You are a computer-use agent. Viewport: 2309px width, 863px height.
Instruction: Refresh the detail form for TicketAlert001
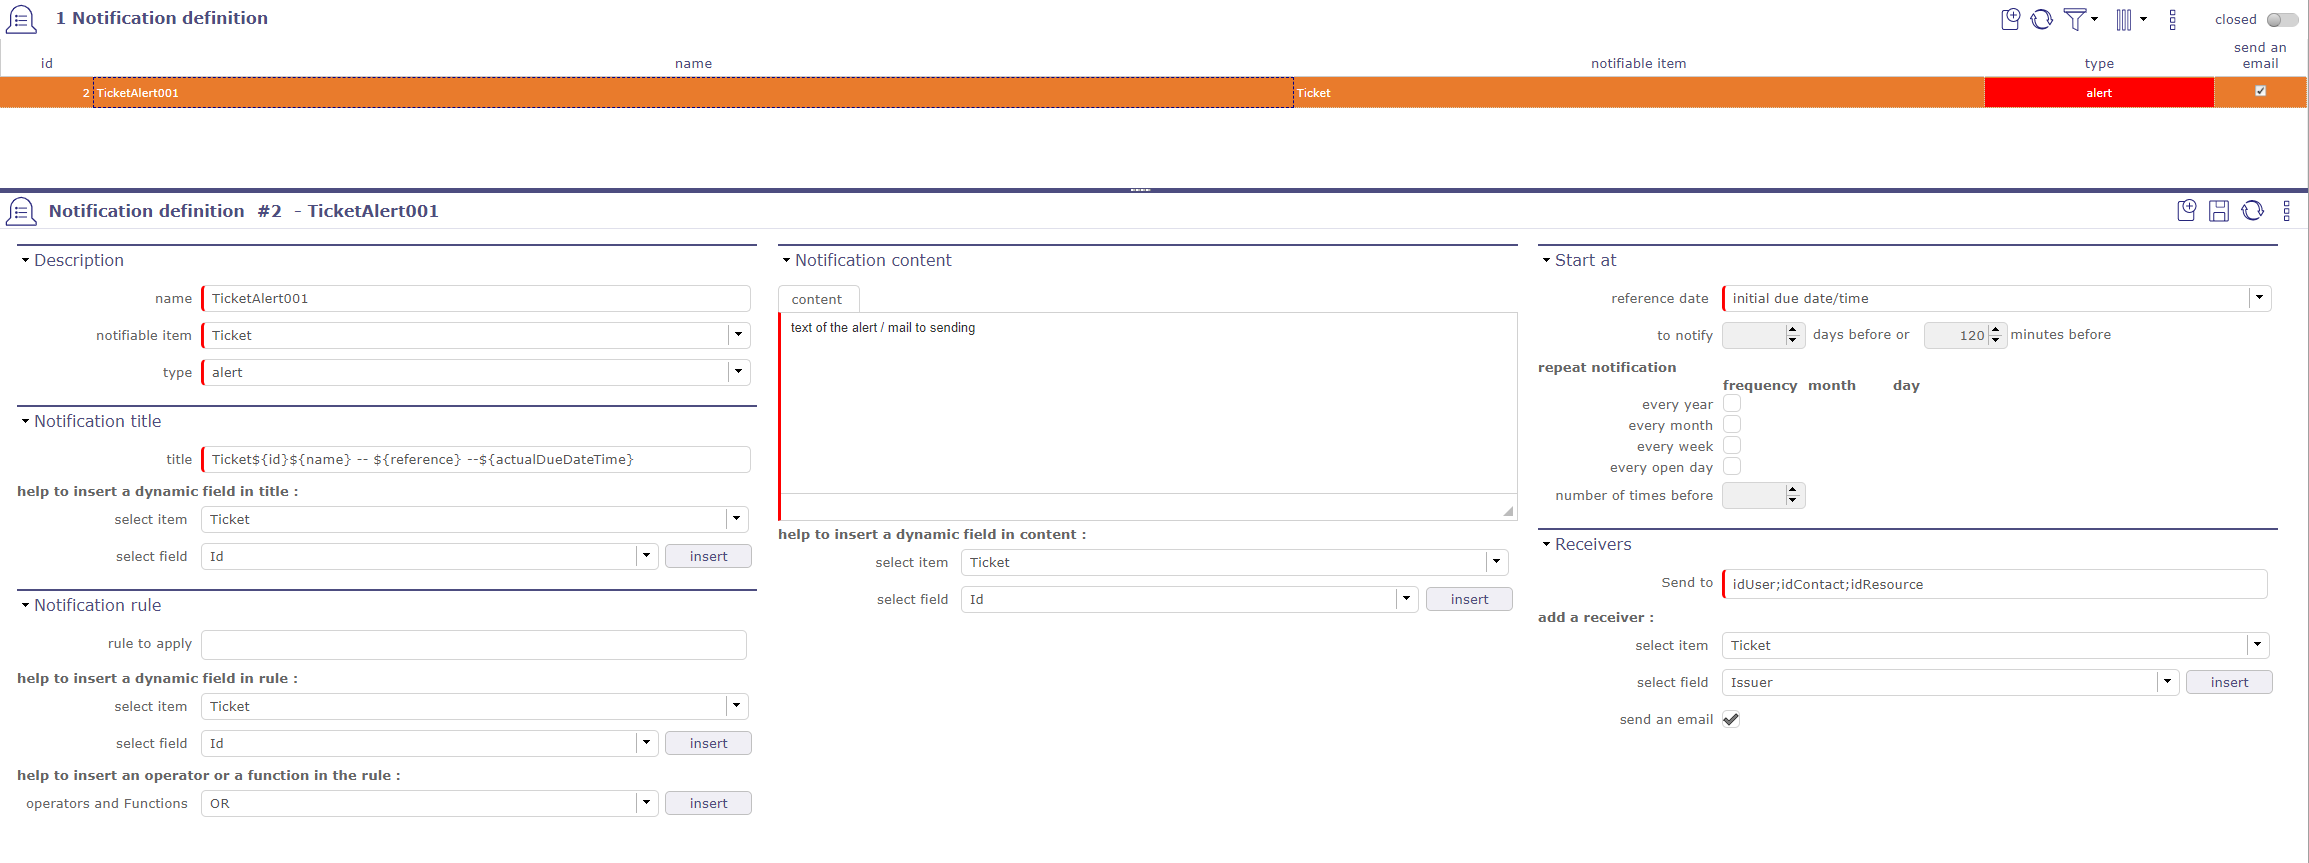click(x=2252, y=211)
